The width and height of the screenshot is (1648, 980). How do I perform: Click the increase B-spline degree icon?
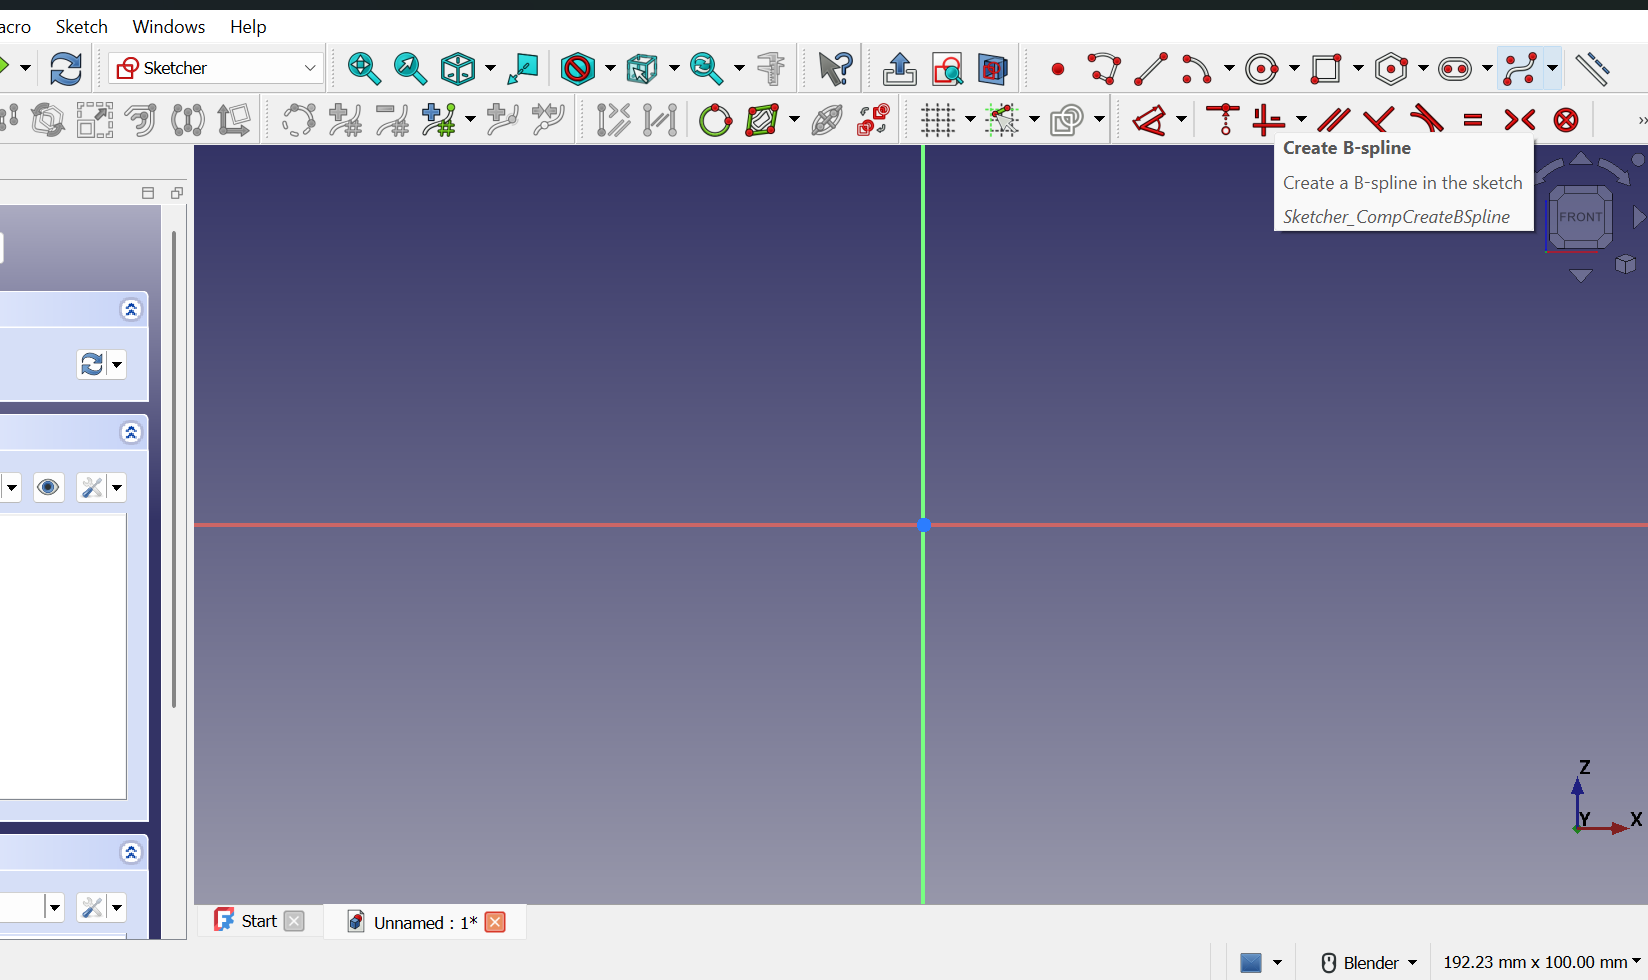click(x=345, y=120)
